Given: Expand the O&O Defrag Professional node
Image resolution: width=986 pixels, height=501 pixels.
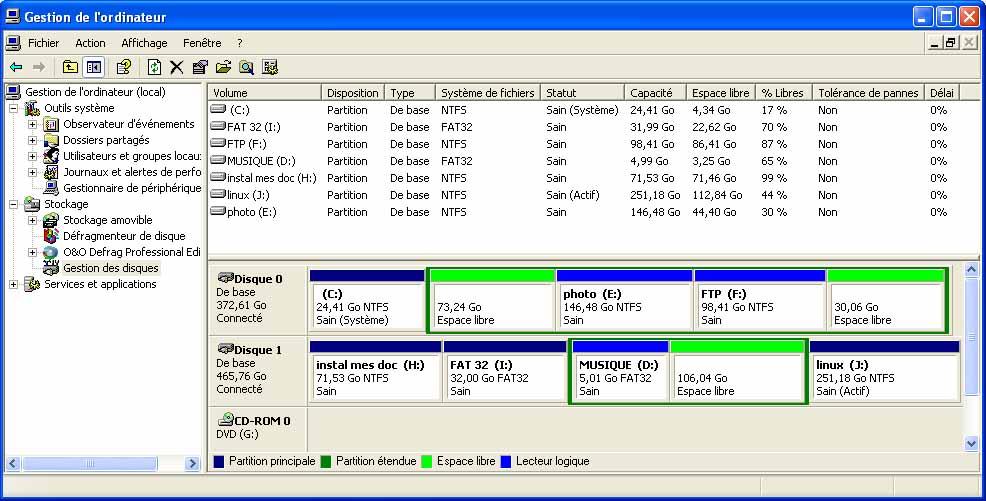Looking at the screenshot, I should [33, 253].
